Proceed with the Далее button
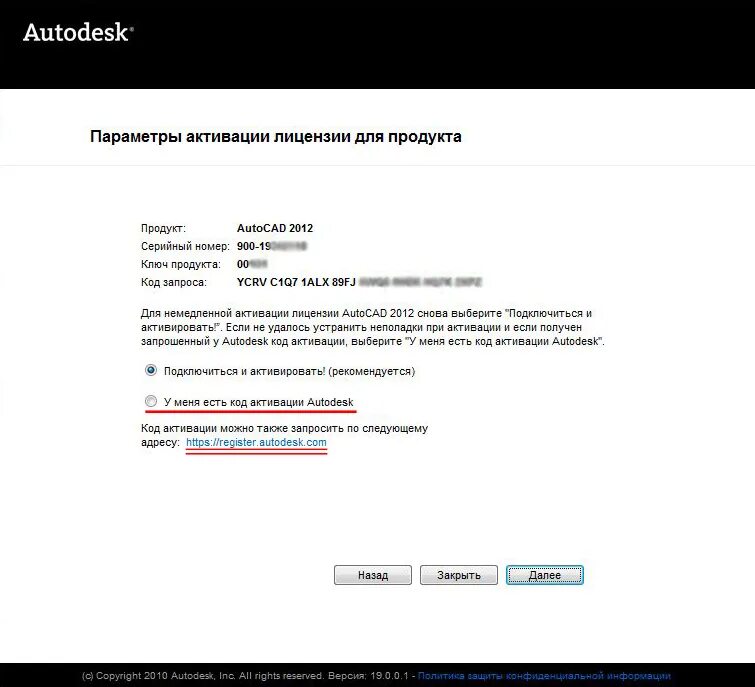755x687 pixels. (x=545, y=575)
